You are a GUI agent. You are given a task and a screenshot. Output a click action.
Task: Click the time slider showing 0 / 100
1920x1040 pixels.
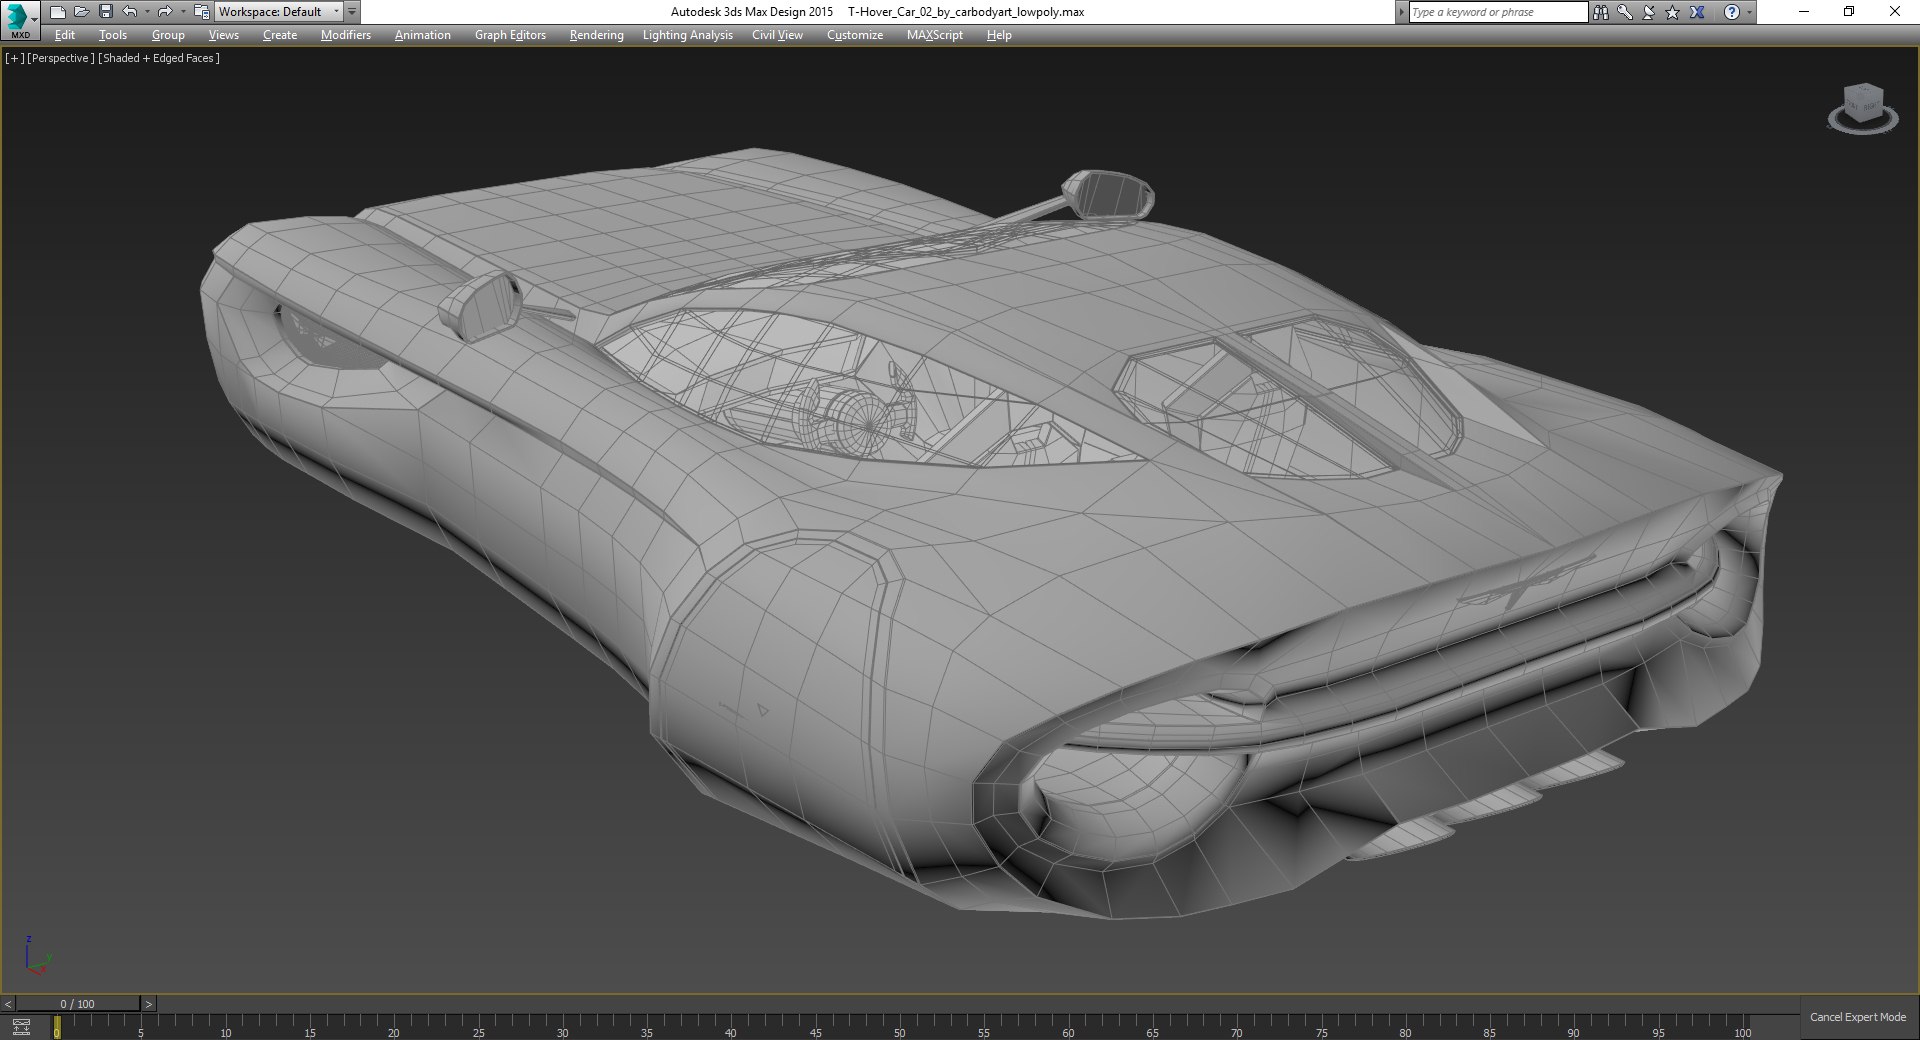pyautogui.click(x=78, y=1004)
